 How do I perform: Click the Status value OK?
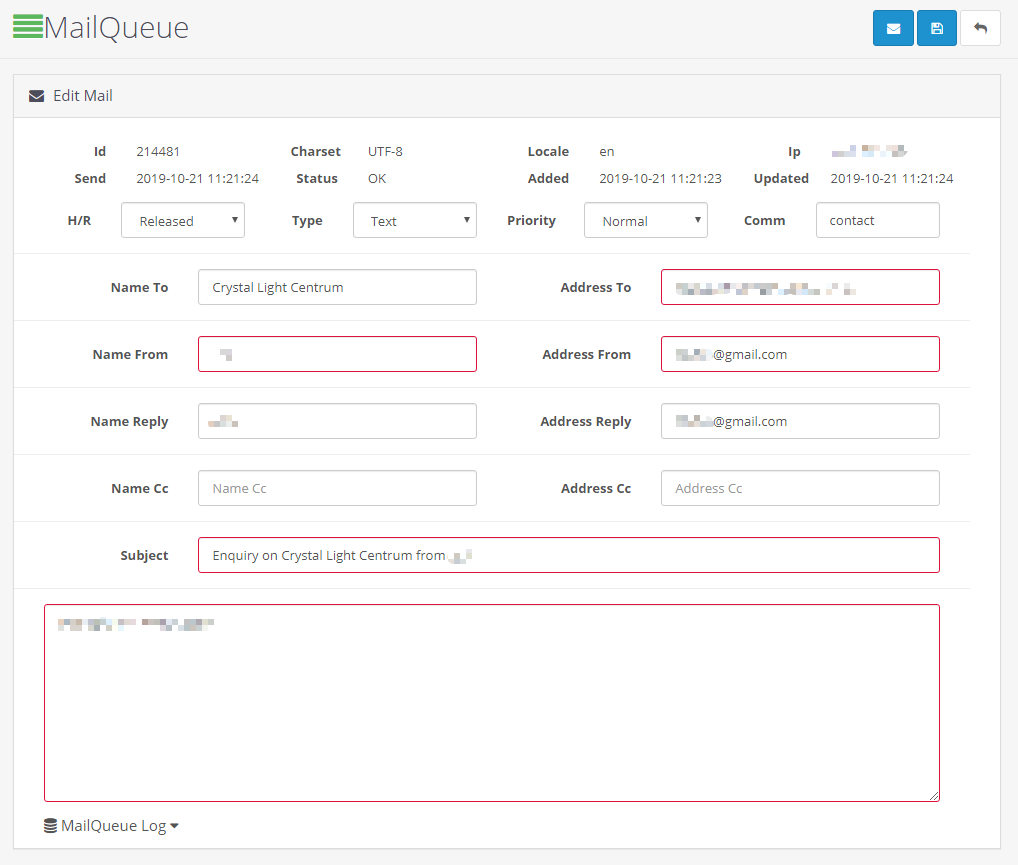377,178
